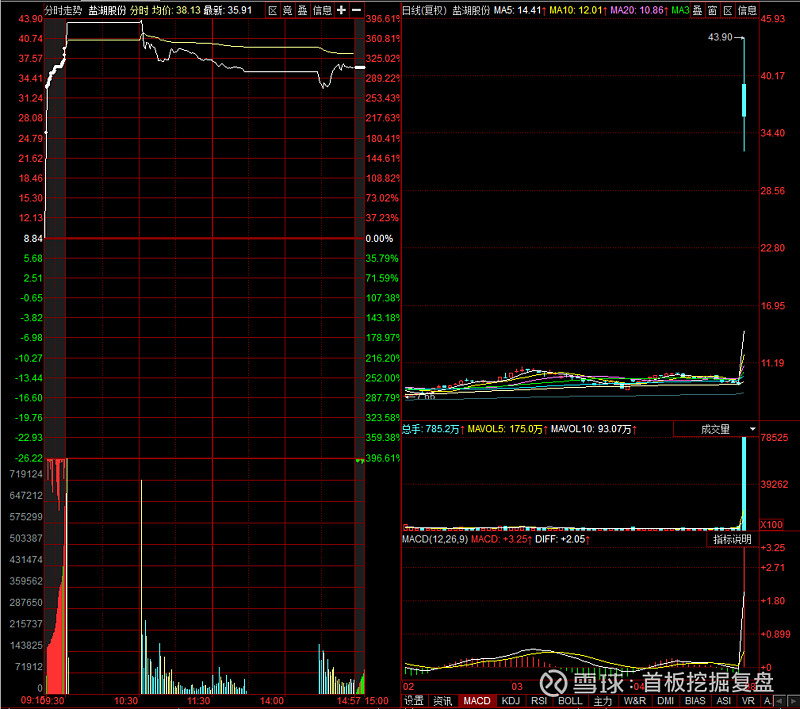
Task: Switch to the KDJ indicator tab
Action: [511, 701]
